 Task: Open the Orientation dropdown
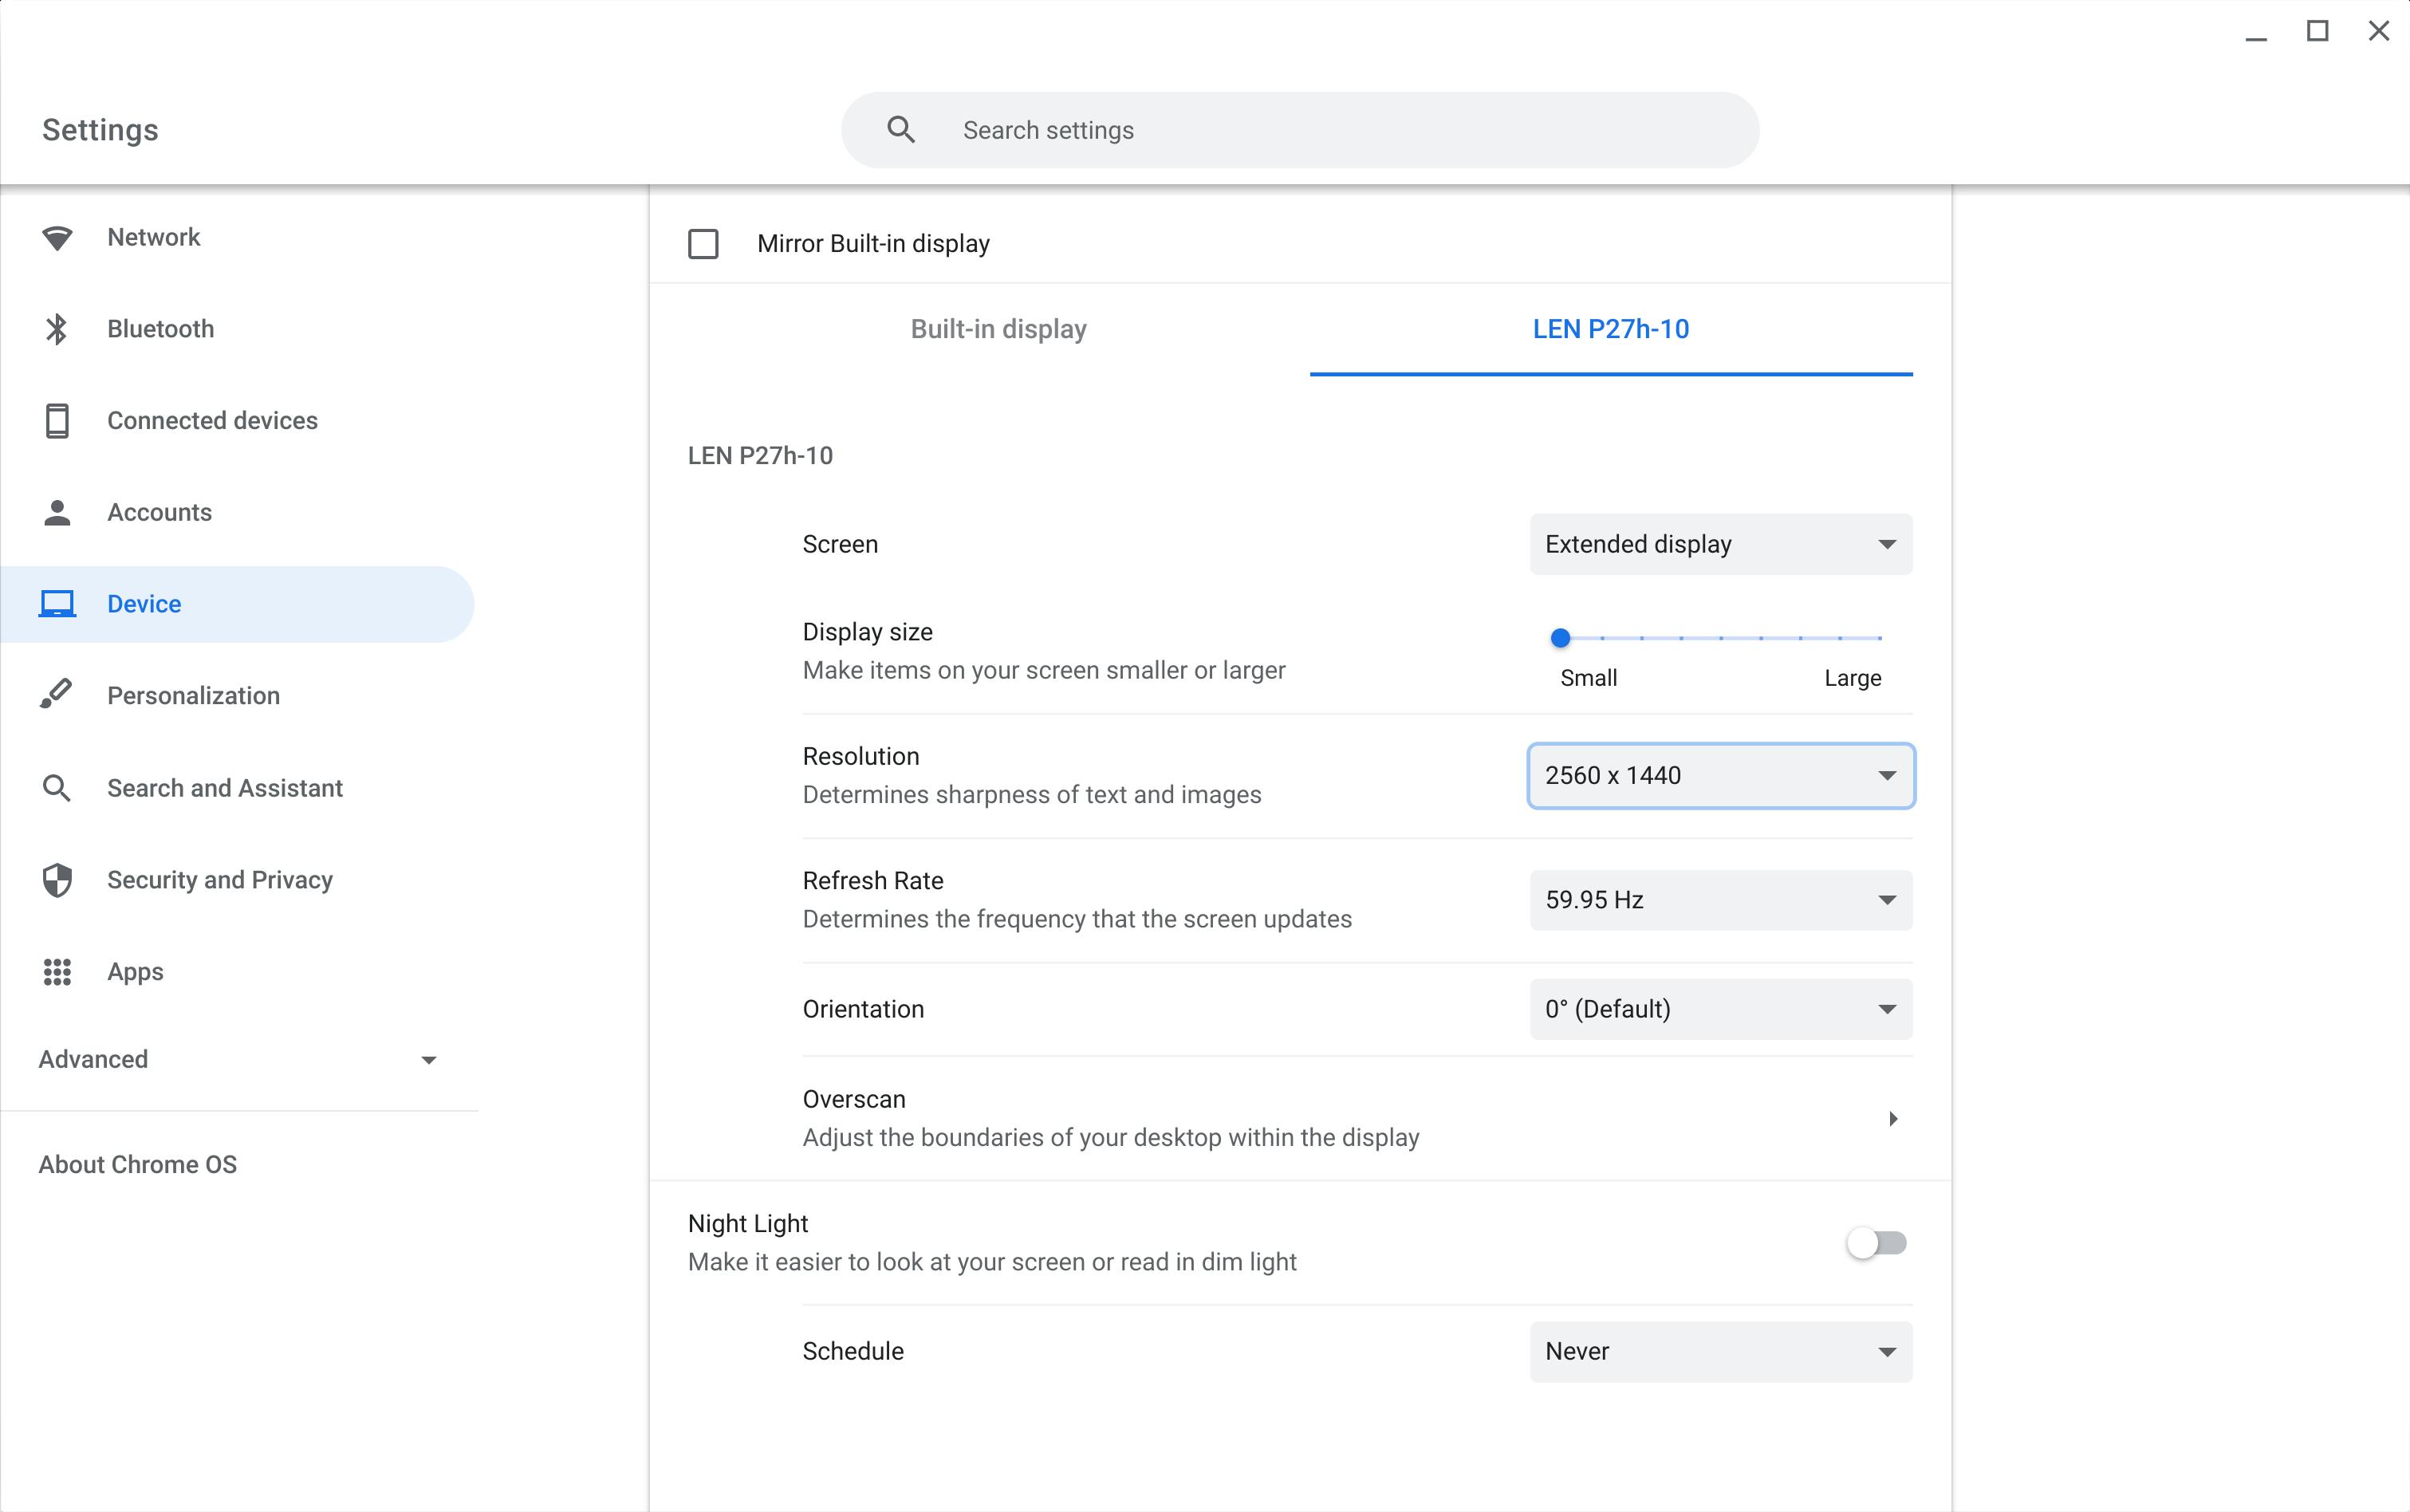1720,1009
